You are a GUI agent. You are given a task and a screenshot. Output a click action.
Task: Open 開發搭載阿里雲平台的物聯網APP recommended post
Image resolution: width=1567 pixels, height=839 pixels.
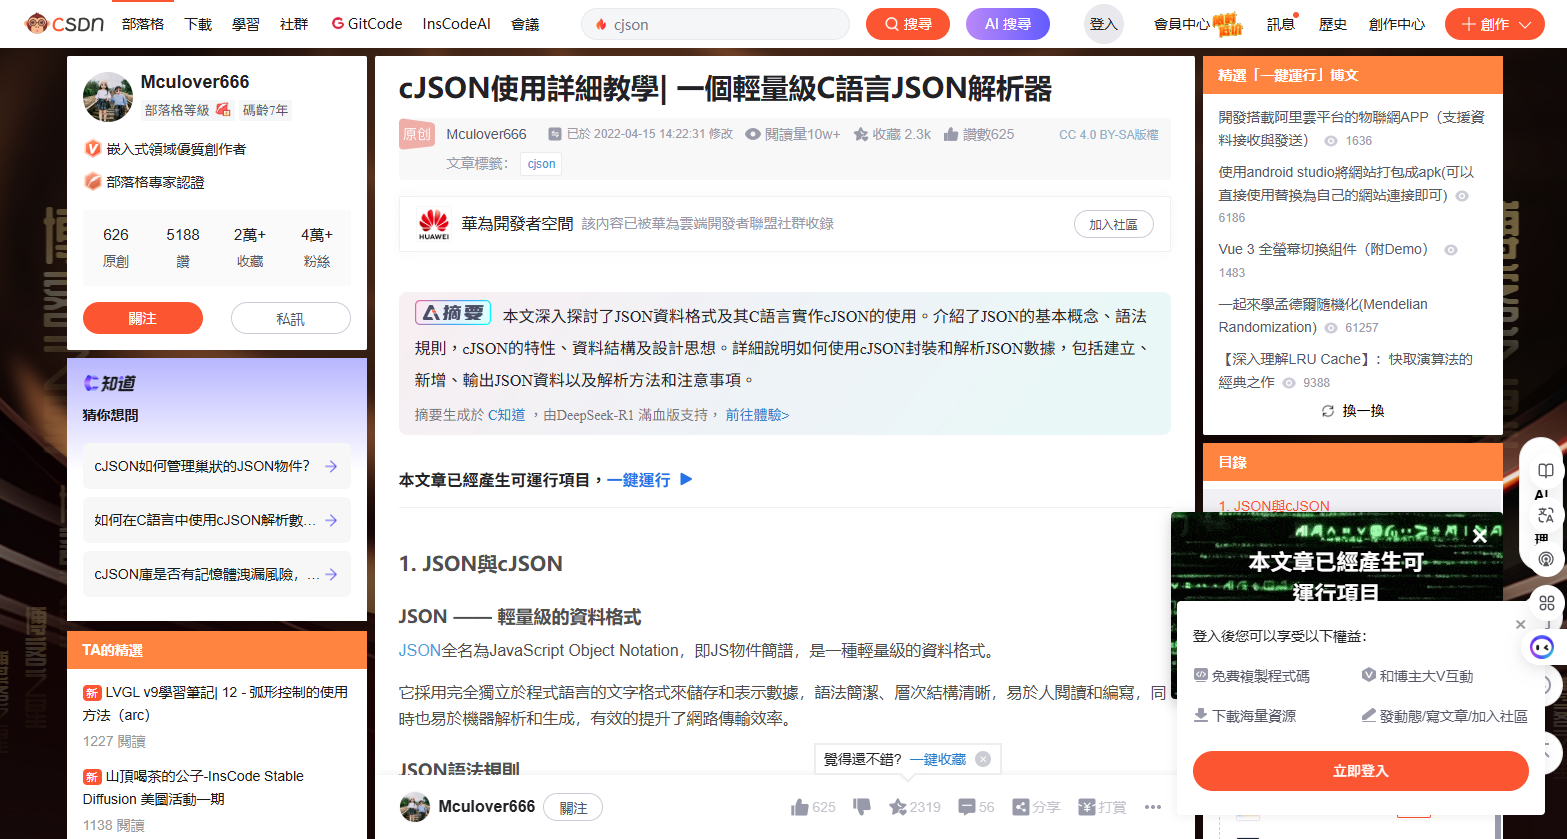[x=1351, y=128]
